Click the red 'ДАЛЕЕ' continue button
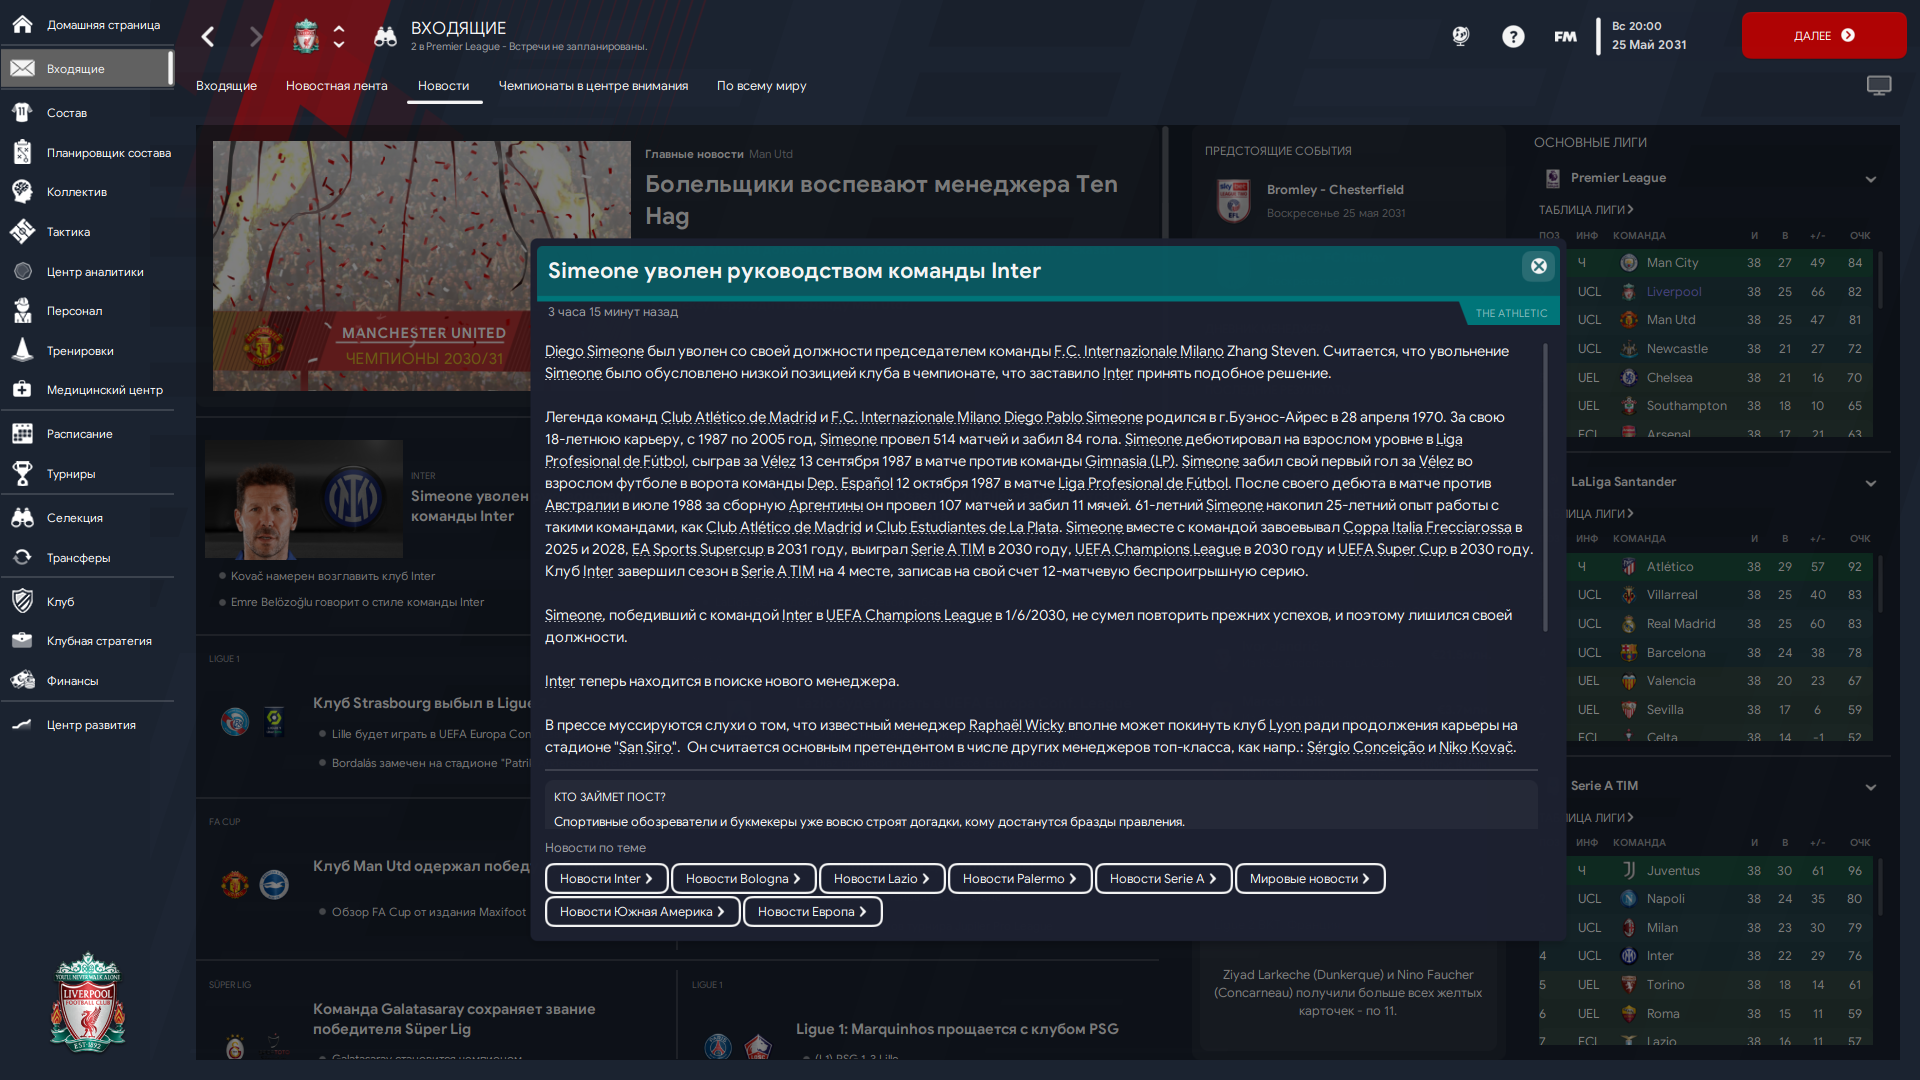This screenshot has height=1080, width=1920. coord(1823,35)
